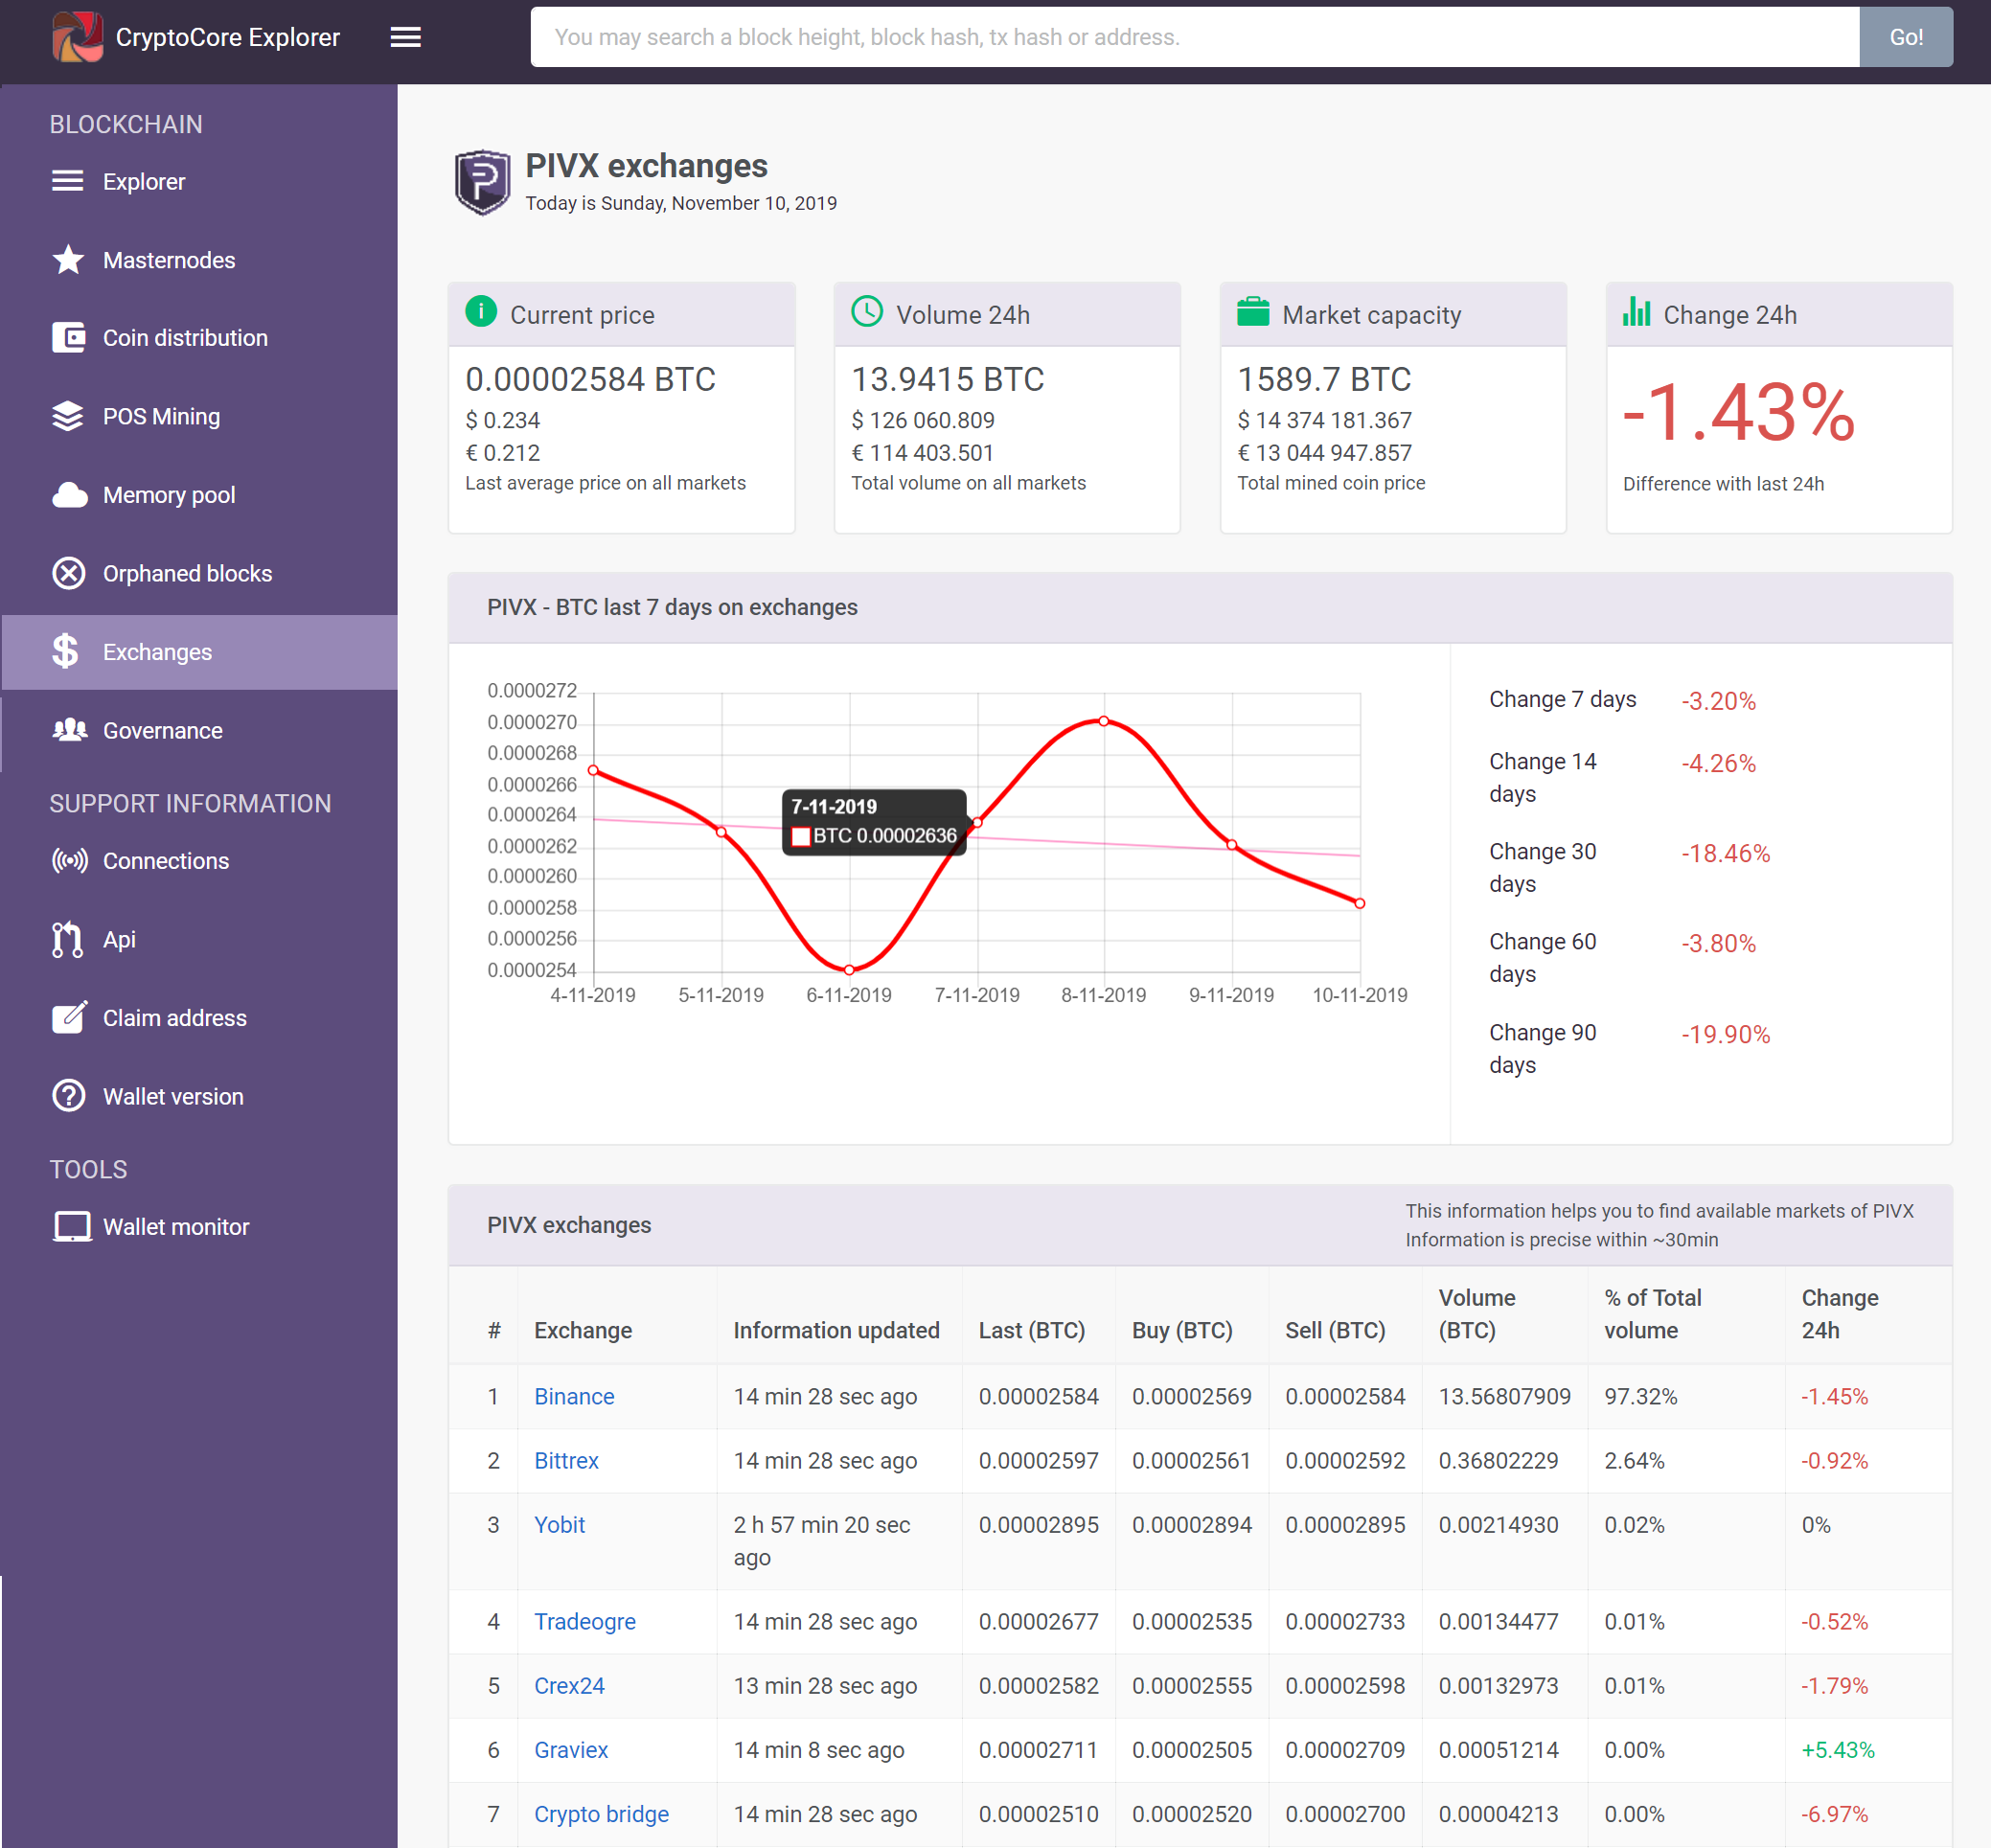The height and width of the screenshot is (1848, 1991).
Task: Click the 9-11-2019 chart data point
Action: (x=1232, y=845)
